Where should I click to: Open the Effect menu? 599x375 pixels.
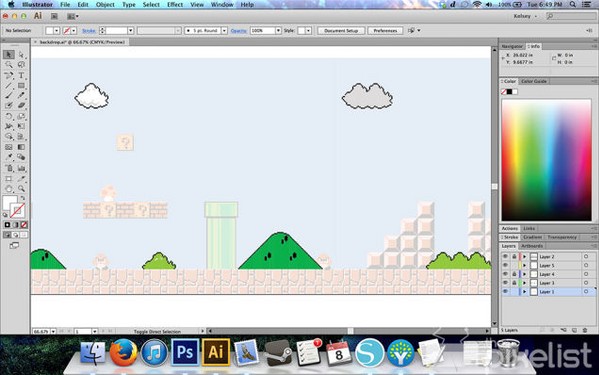coord(175,5)
